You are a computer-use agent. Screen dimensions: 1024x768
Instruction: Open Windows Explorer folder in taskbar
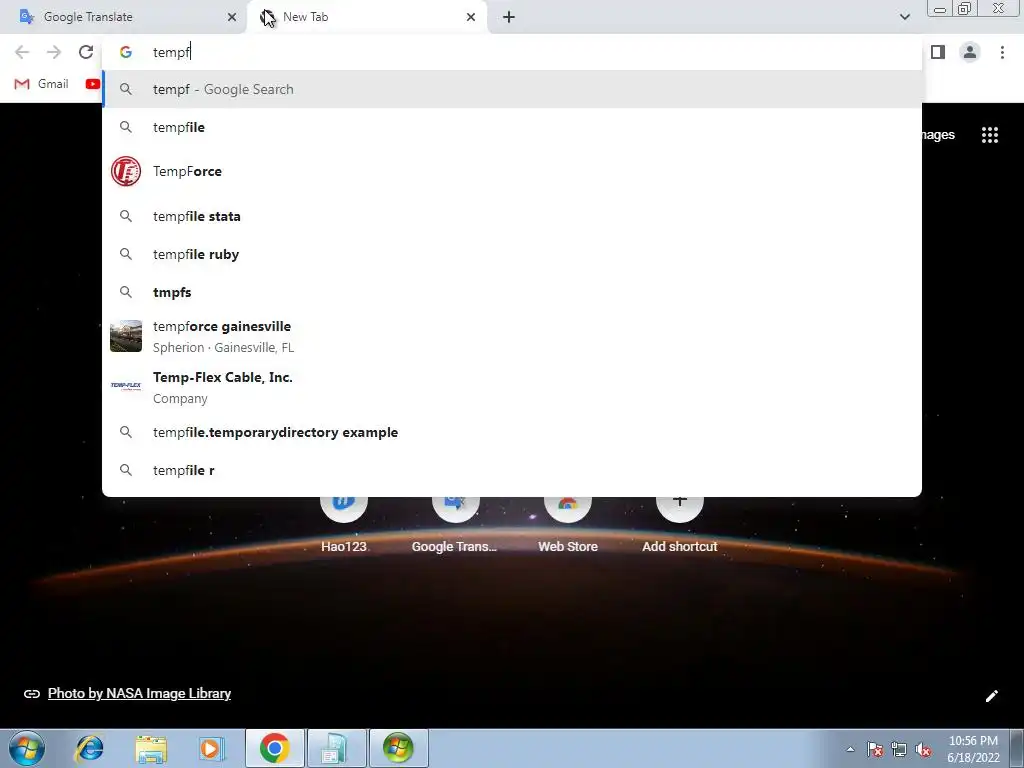(151, 748)
